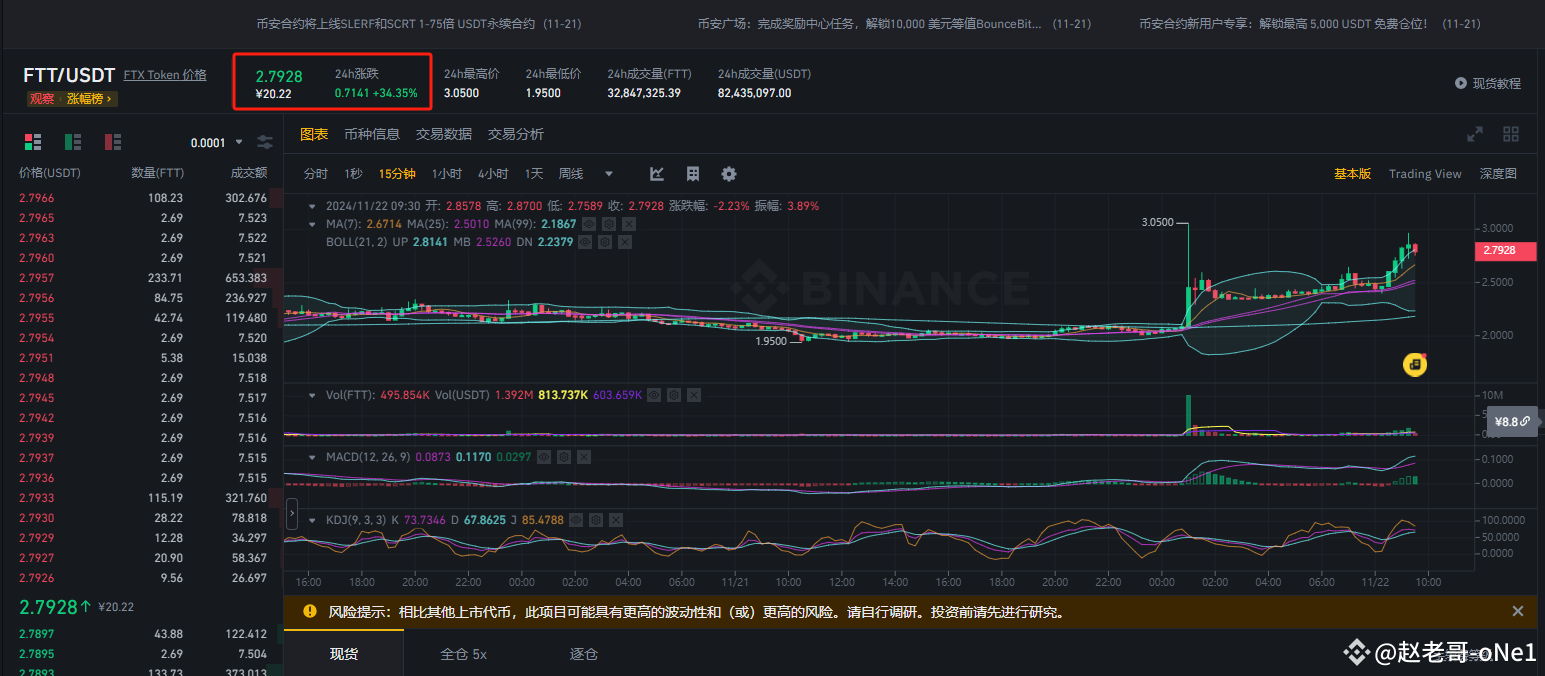This screenshot has width=1545, height=676.
Task: Click the red 2.7928 current price tag on axis
Action: point(1505,251)
